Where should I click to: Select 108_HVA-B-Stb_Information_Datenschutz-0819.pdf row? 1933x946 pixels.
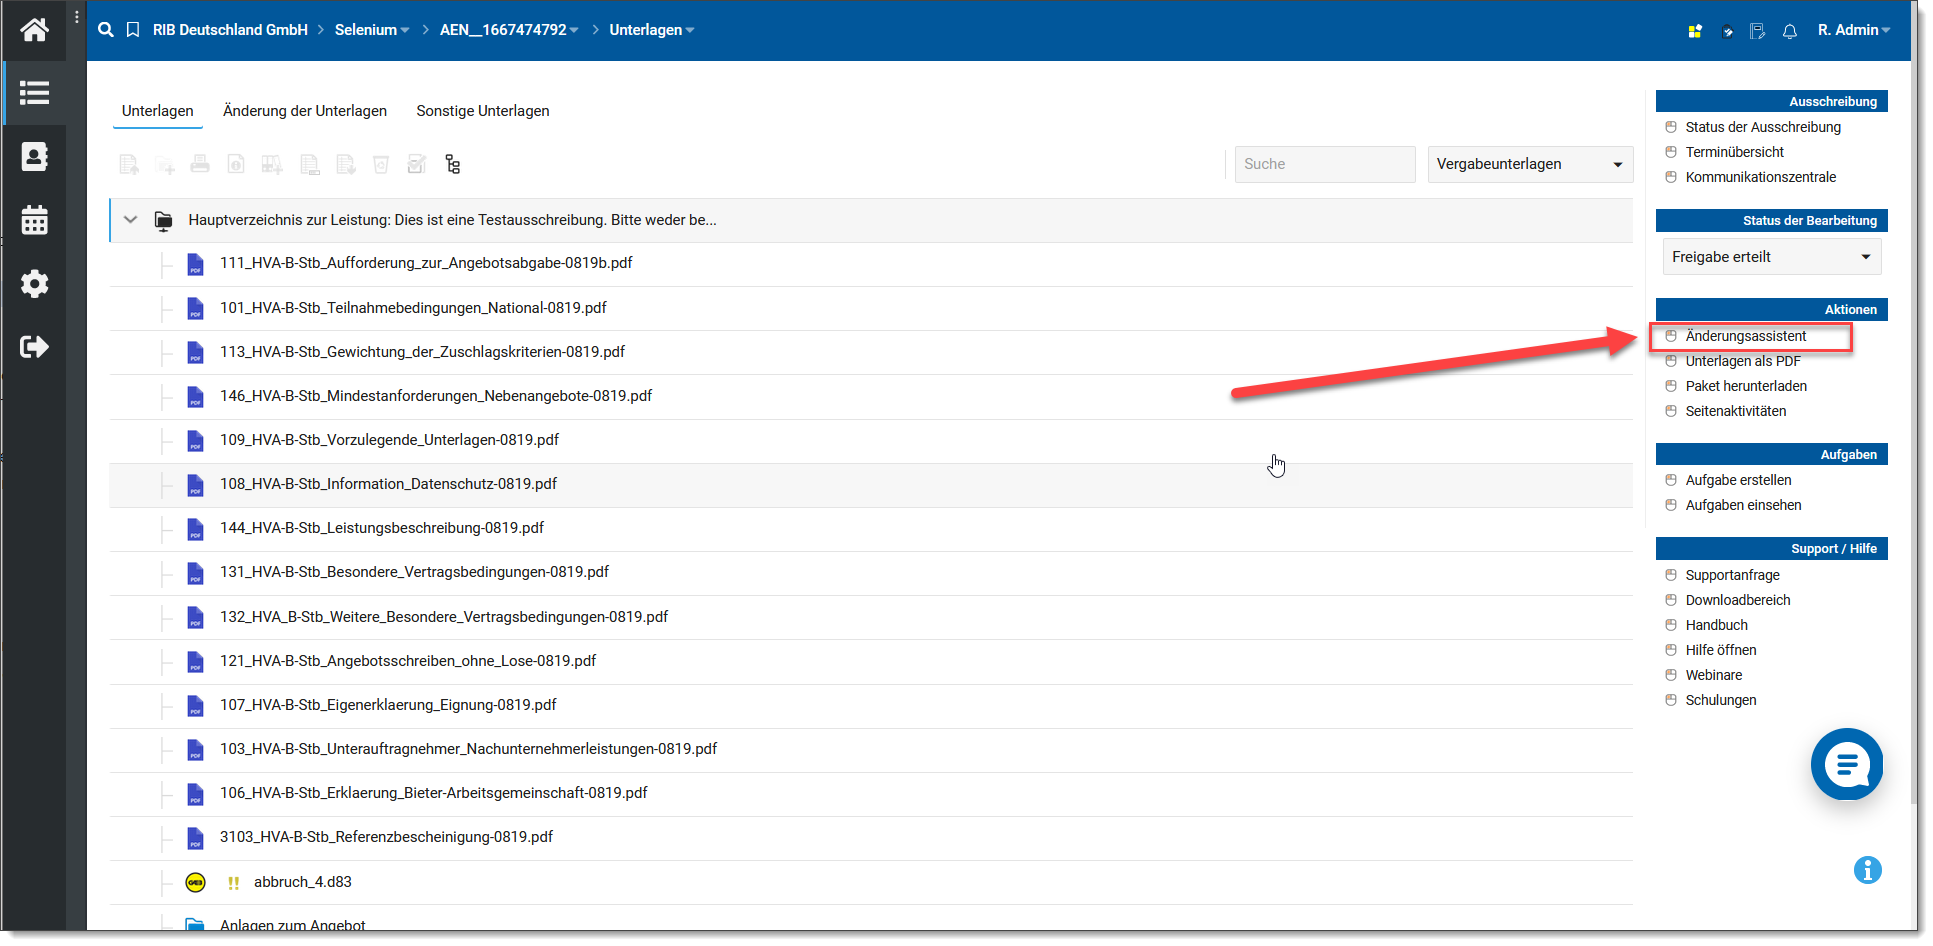tap(871, 484)
